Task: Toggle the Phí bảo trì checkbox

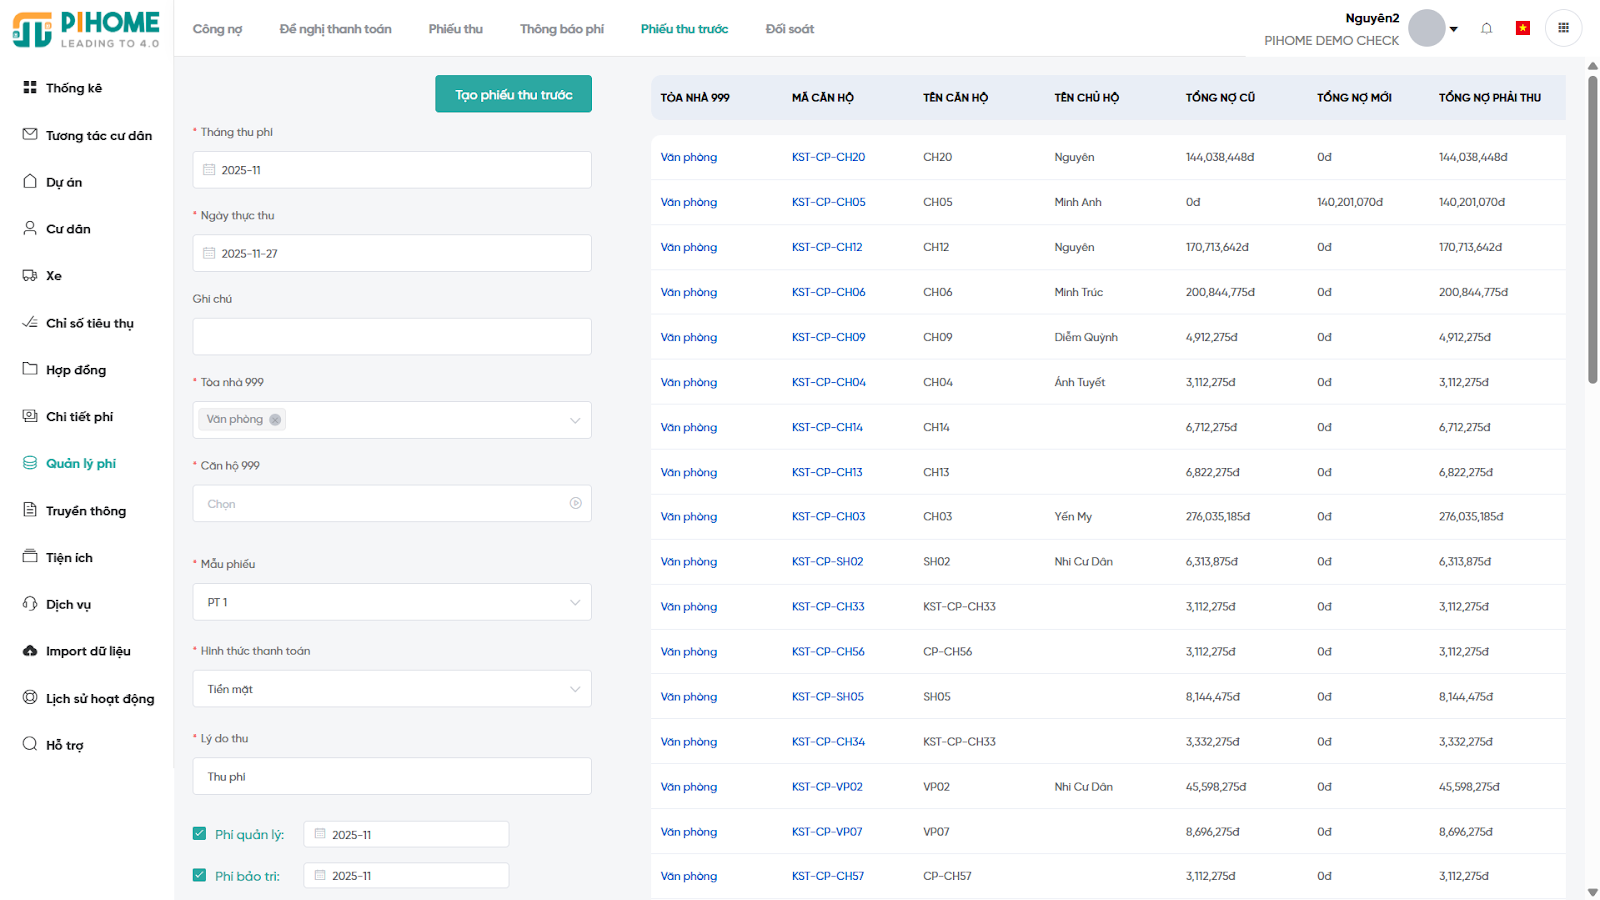Action: (x=199, y=875)
